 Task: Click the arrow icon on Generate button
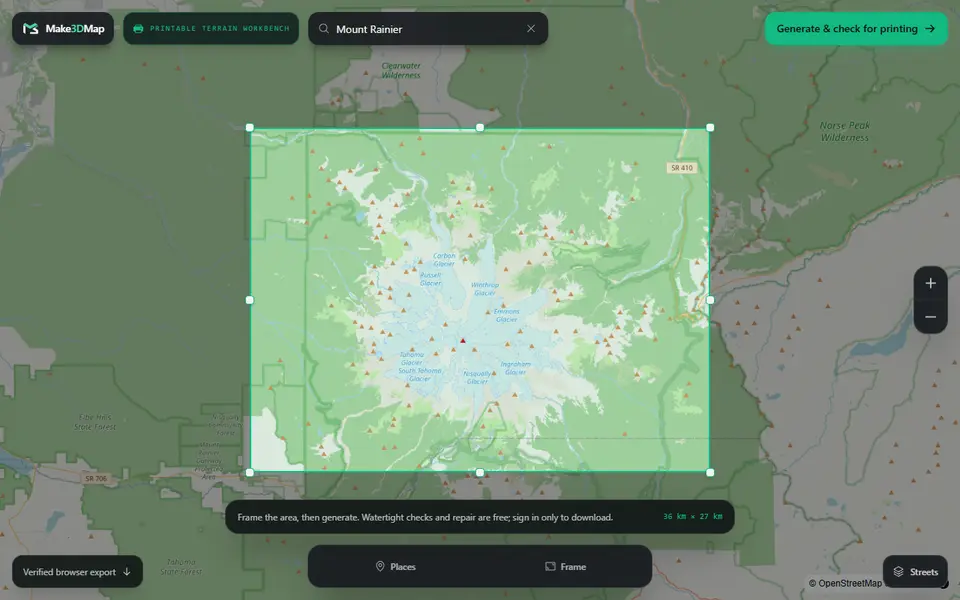pyautogui.click(x=930, y=29)
